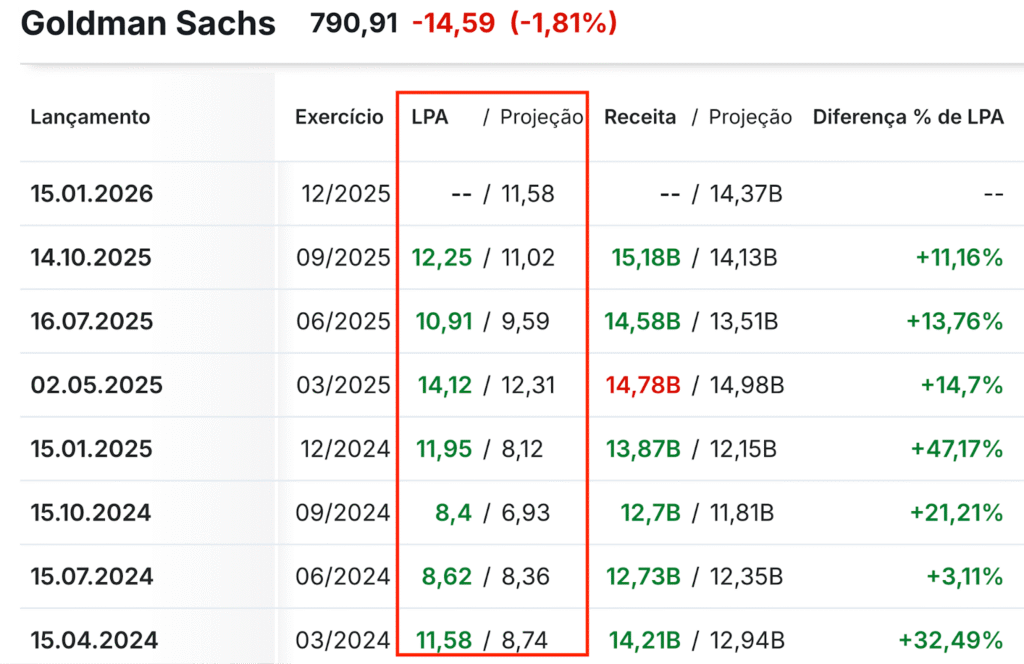This screenshot has height=664, width=1024.
Task: Click the Receita column header
Action: [x=640, y=117]
